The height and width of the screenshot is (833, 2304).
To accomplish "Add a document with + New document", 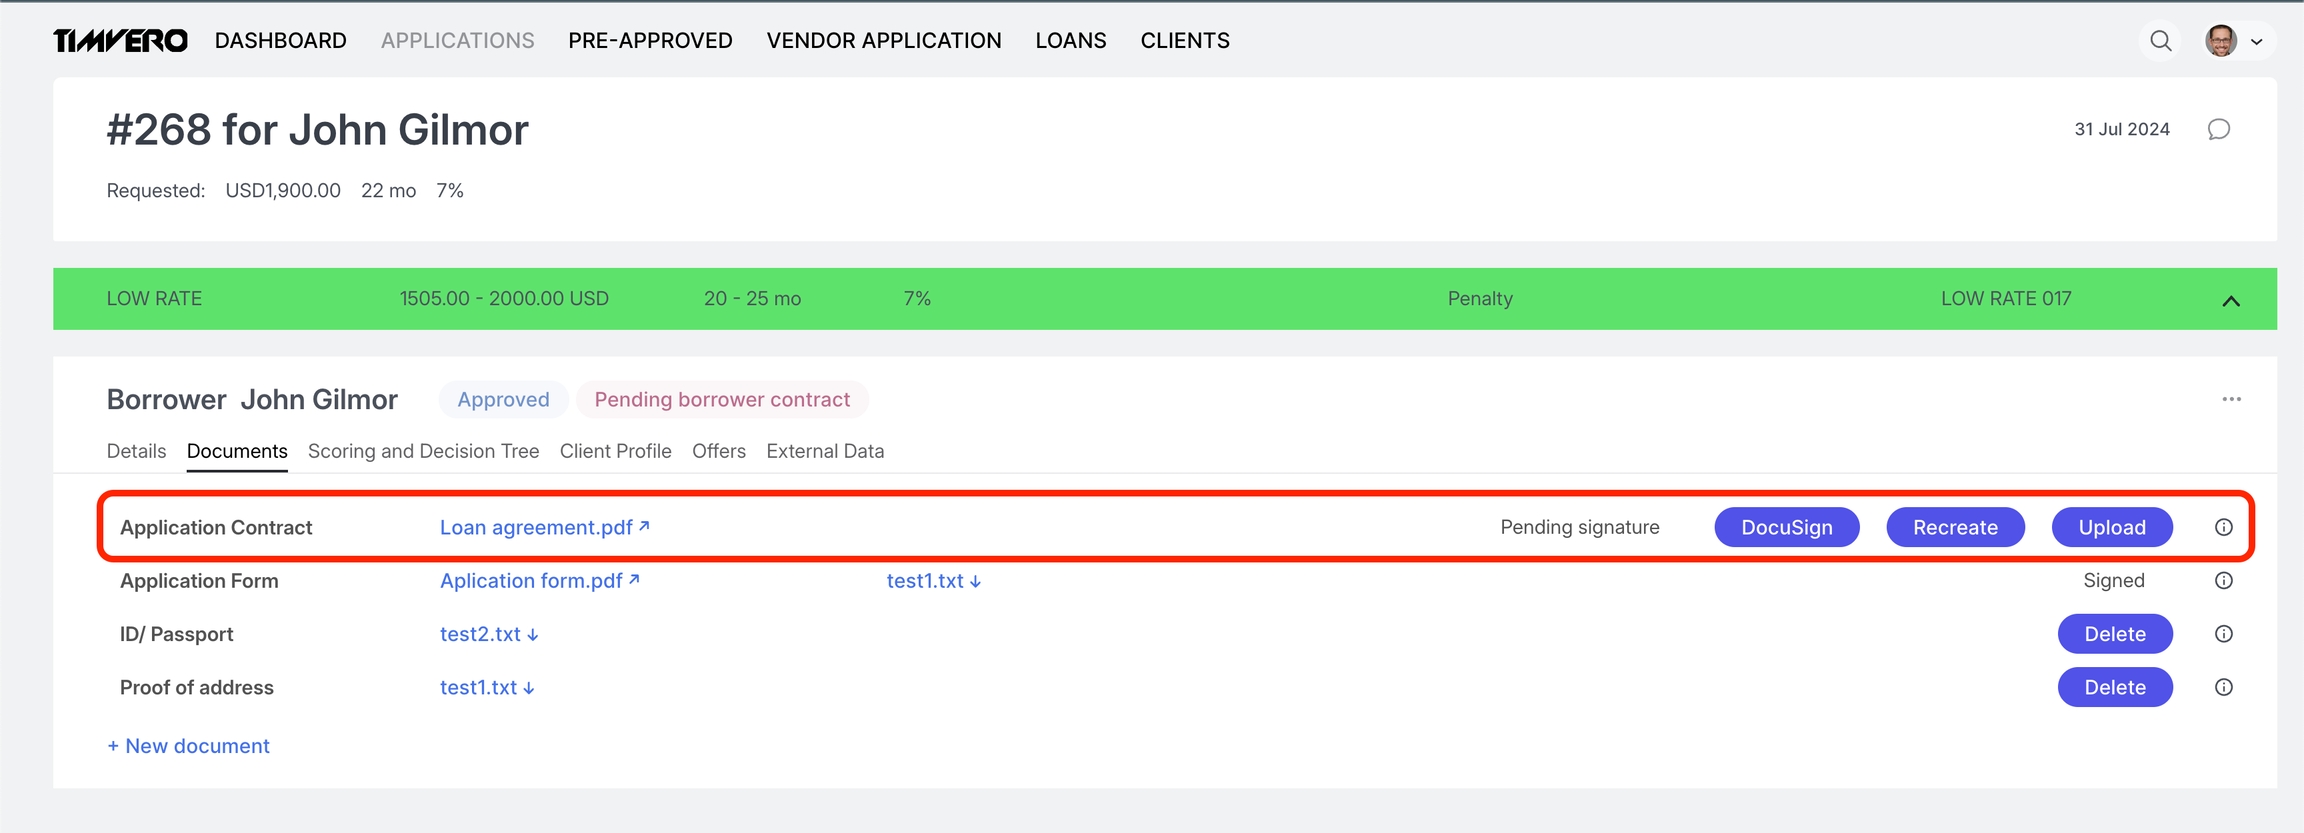I will coord(188,746).
